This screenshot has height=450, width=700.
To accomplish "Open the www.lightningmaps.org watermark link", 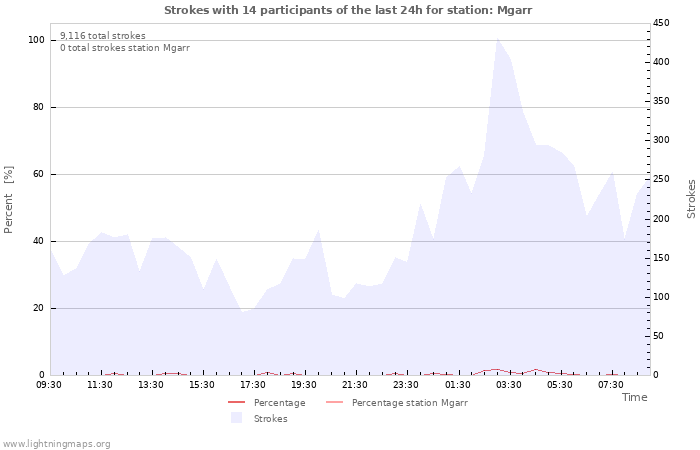I will click(x=57, y=443).
